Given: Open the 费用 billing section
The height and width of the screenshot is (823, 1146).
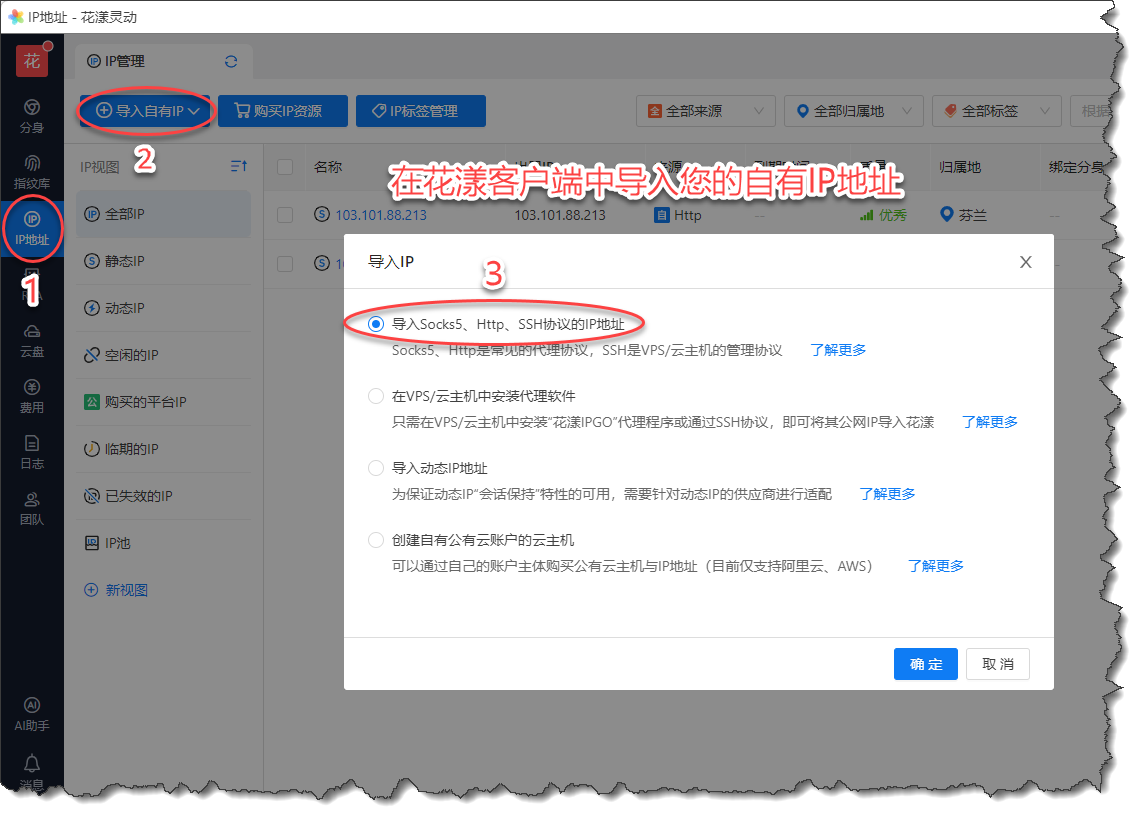Looking at the screenshot, I should coord(31,397).
